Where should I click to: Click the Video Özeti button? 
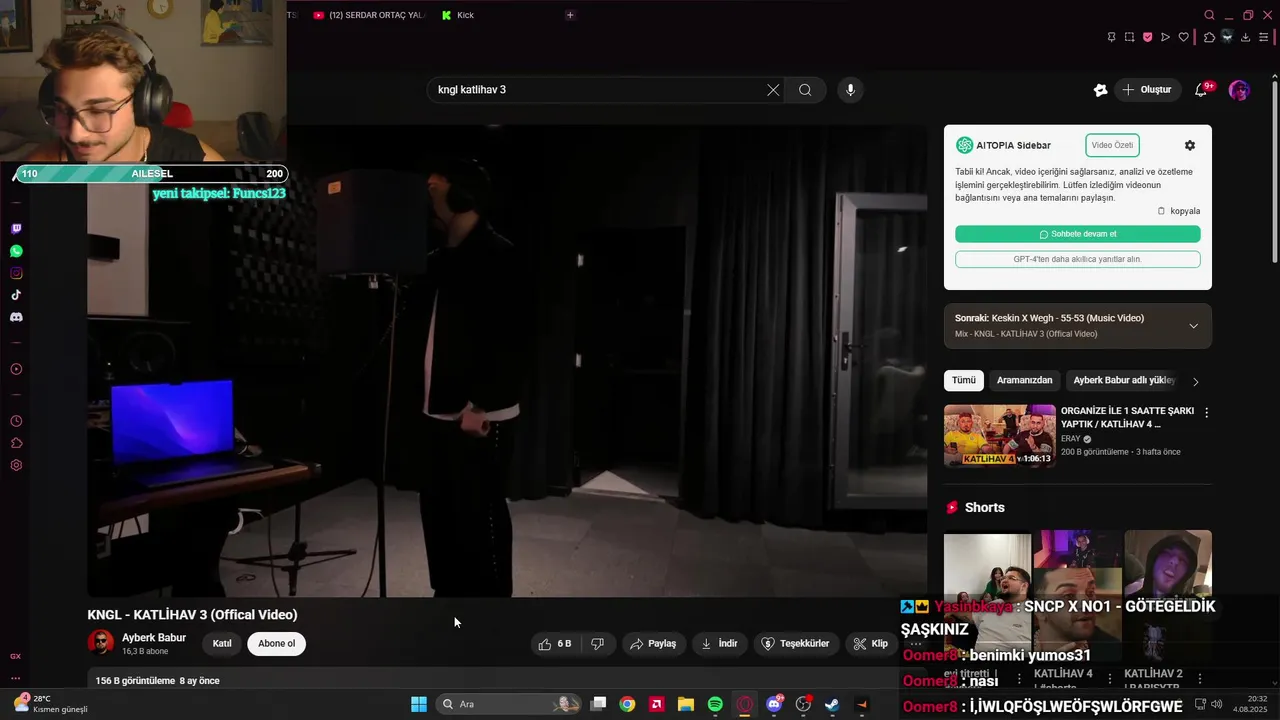[1112, 145]
